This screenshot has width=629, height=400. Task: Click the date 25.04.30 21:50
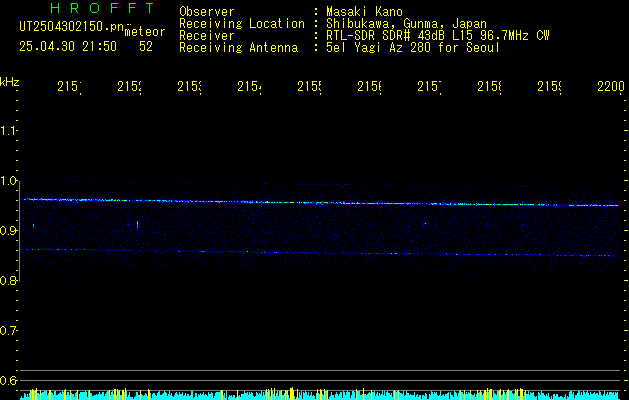68,47
